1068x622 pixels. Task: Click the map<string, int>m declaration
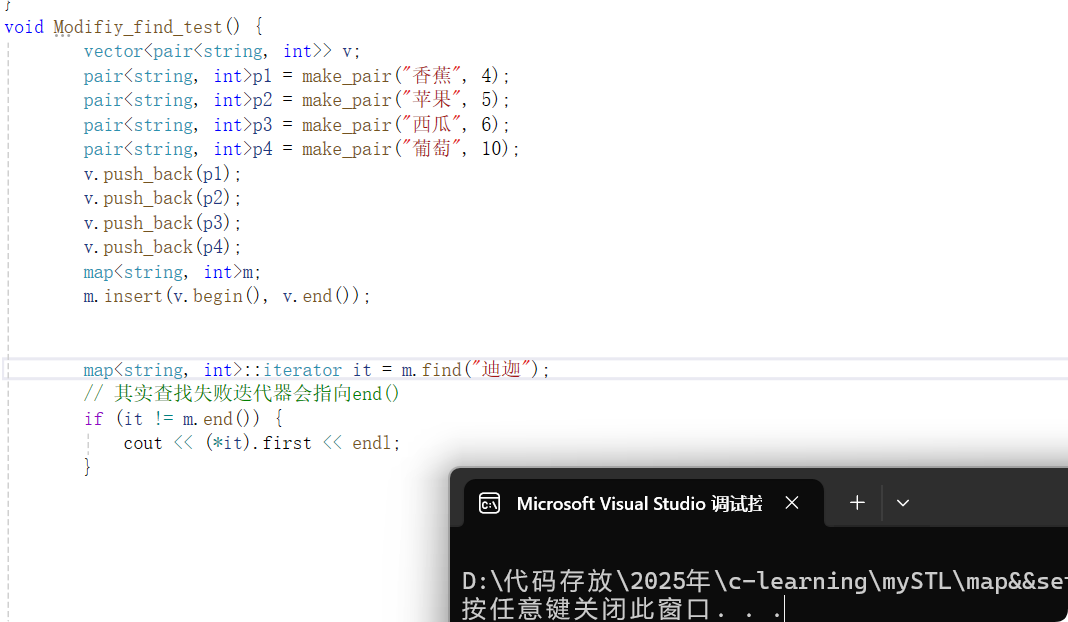pyautogui.click(x=172, y=273)
